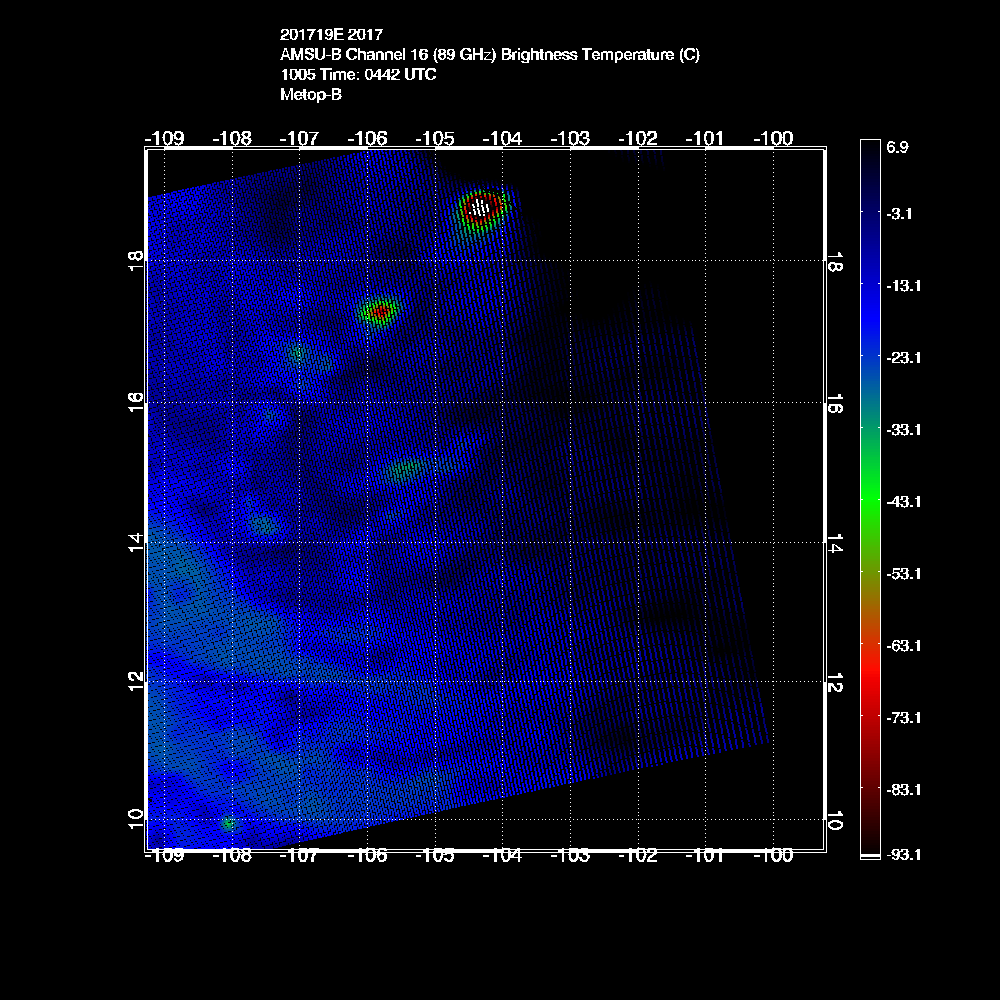Click the white-centered storm core near -104.4 longitude
The height and width of the screenshot is (1000, 1000).
481,208
